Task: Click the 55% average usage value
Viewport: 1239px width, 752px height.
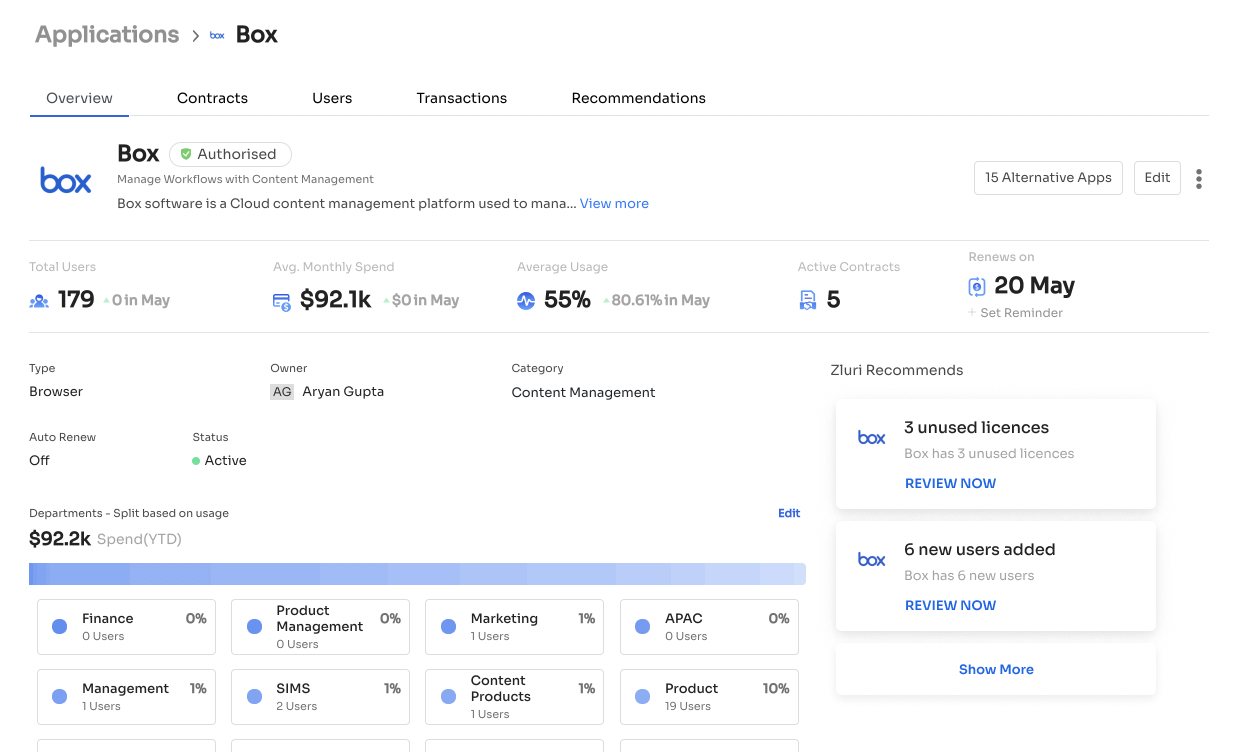Action: pos(567,299)
